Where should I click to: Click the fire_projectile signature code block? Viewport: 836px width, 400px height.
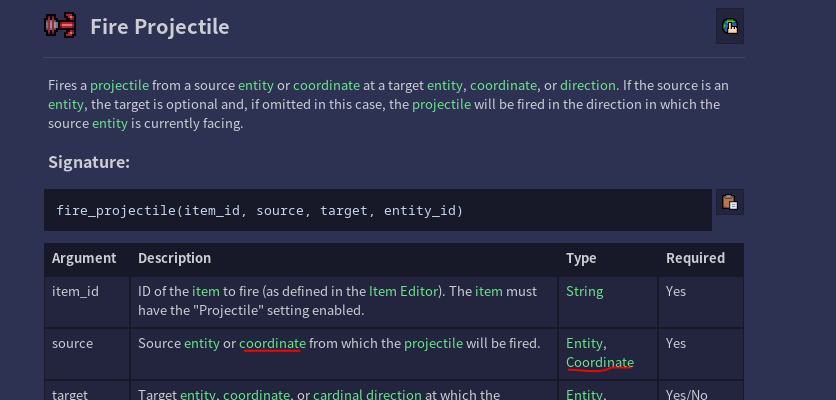coord(377,210)
